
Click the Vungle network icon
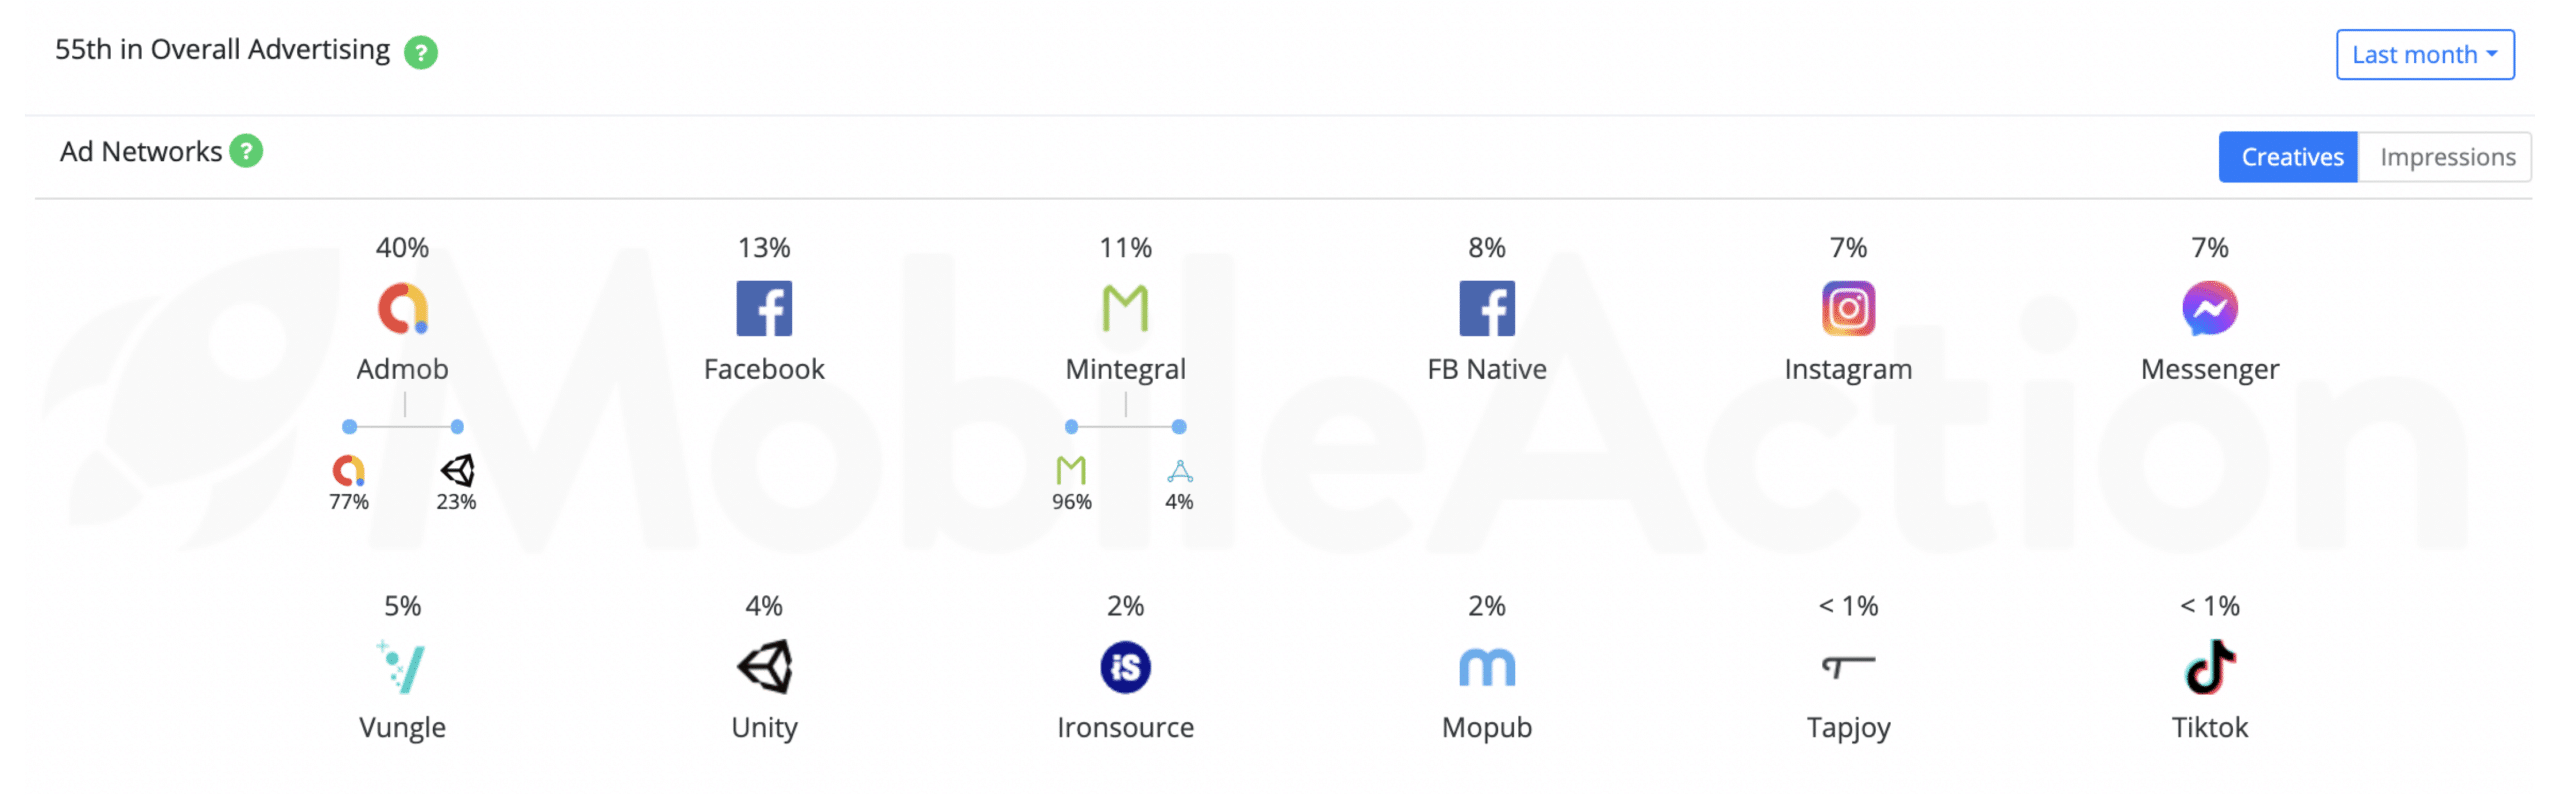tap(402, 666)
